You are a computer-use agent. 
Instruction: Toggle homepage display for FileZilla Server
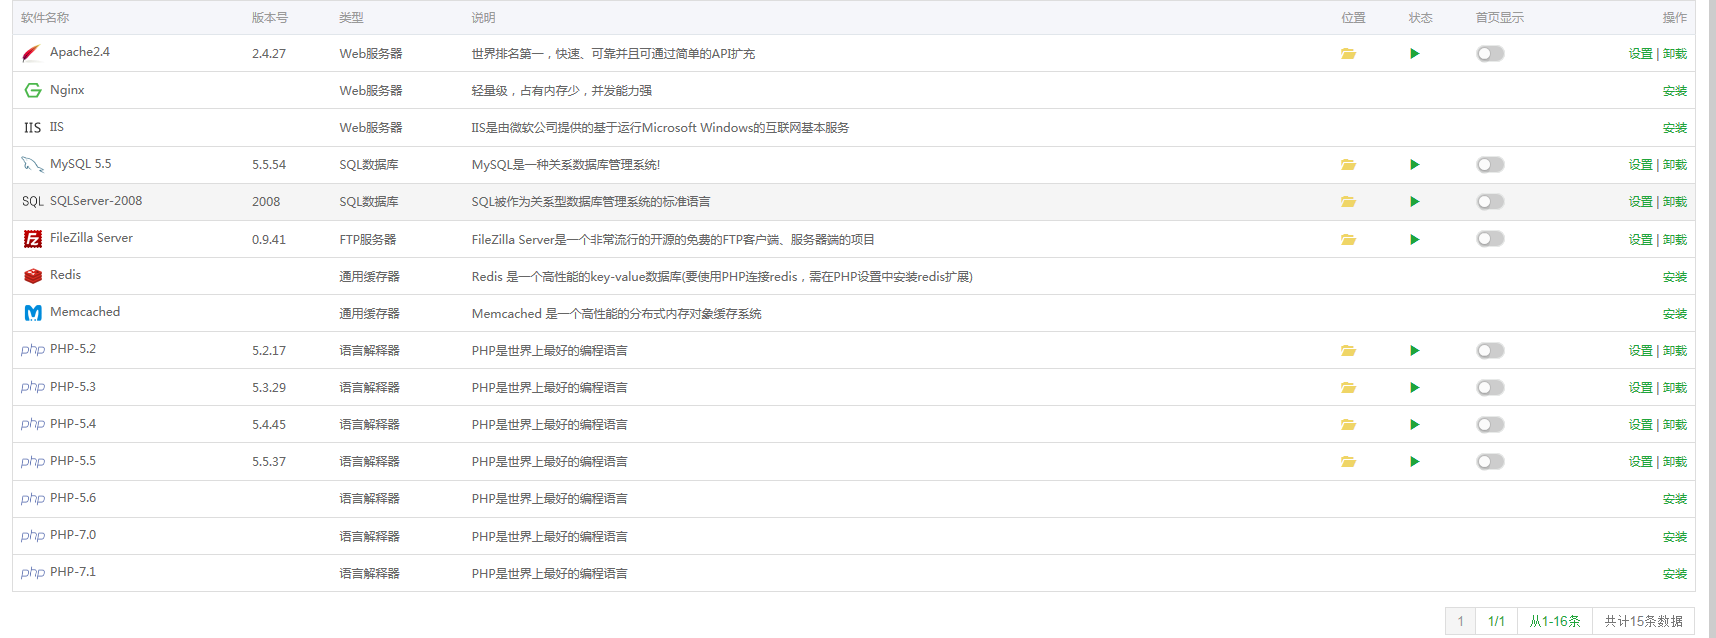[1490, 239]
